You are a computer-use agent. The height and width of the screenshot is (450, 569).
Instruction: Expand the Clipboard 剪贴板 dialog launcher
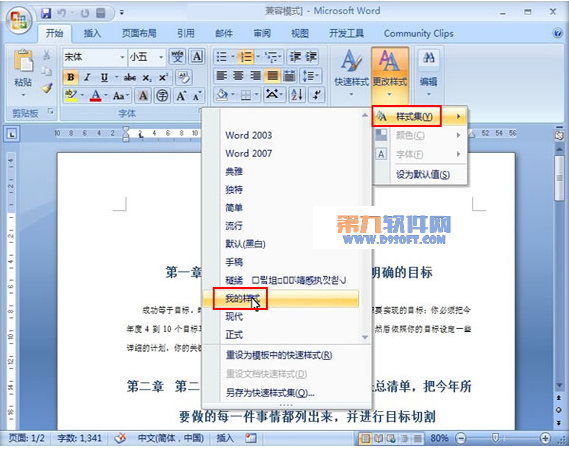point(51,111)
